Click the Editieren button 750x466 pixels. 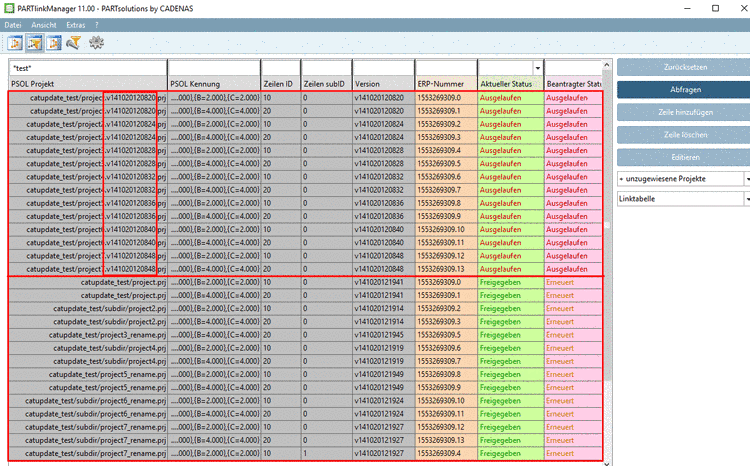[x=685, y=157]
